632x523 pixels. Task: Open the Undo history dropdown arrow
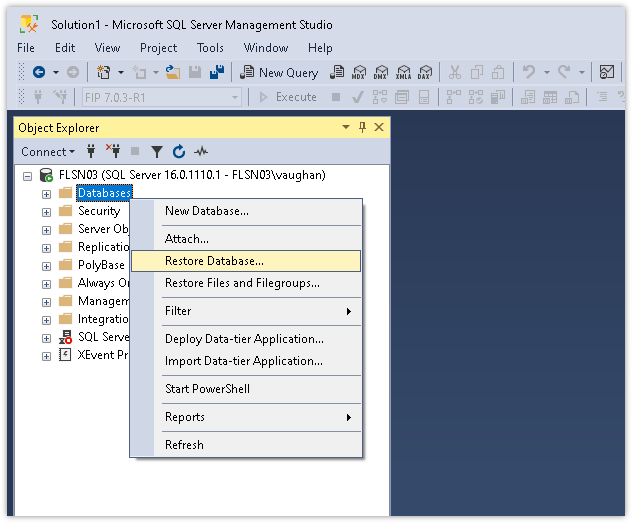click(x=547, y=73)
